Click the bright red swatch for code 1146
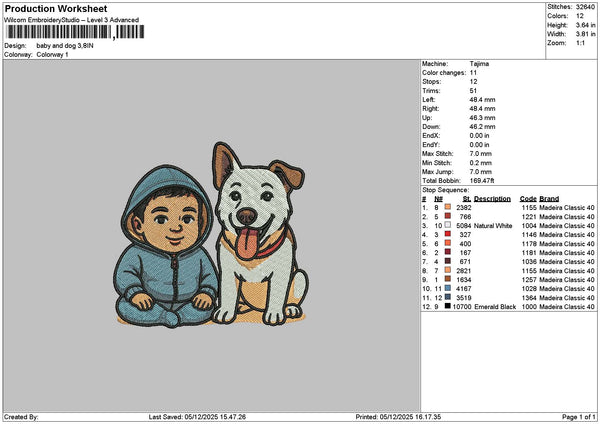Viewport: 600px width, 424px height. [447, 234]
